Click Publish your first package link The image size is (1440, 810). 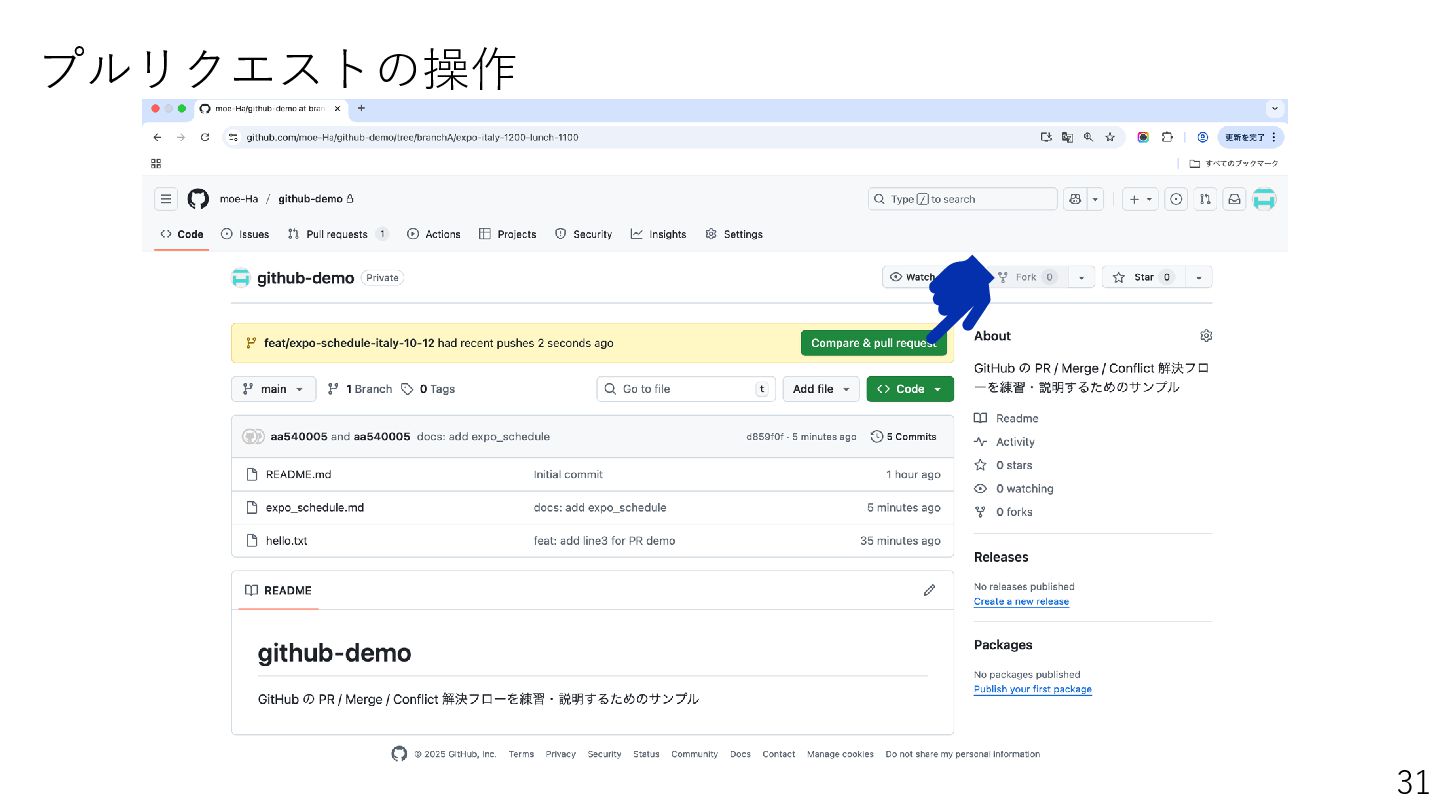coord(1033,689)
